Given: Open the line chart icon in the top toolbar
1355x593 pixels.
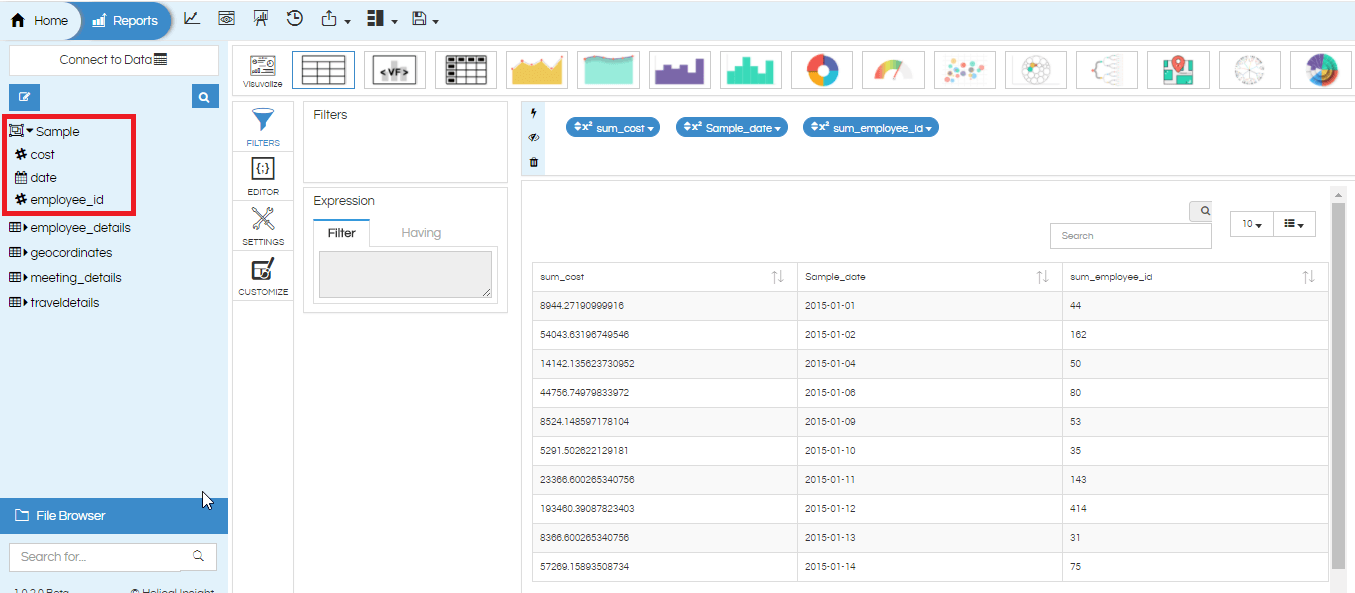Looking at the screenshot, I should [x=192, y=19].
